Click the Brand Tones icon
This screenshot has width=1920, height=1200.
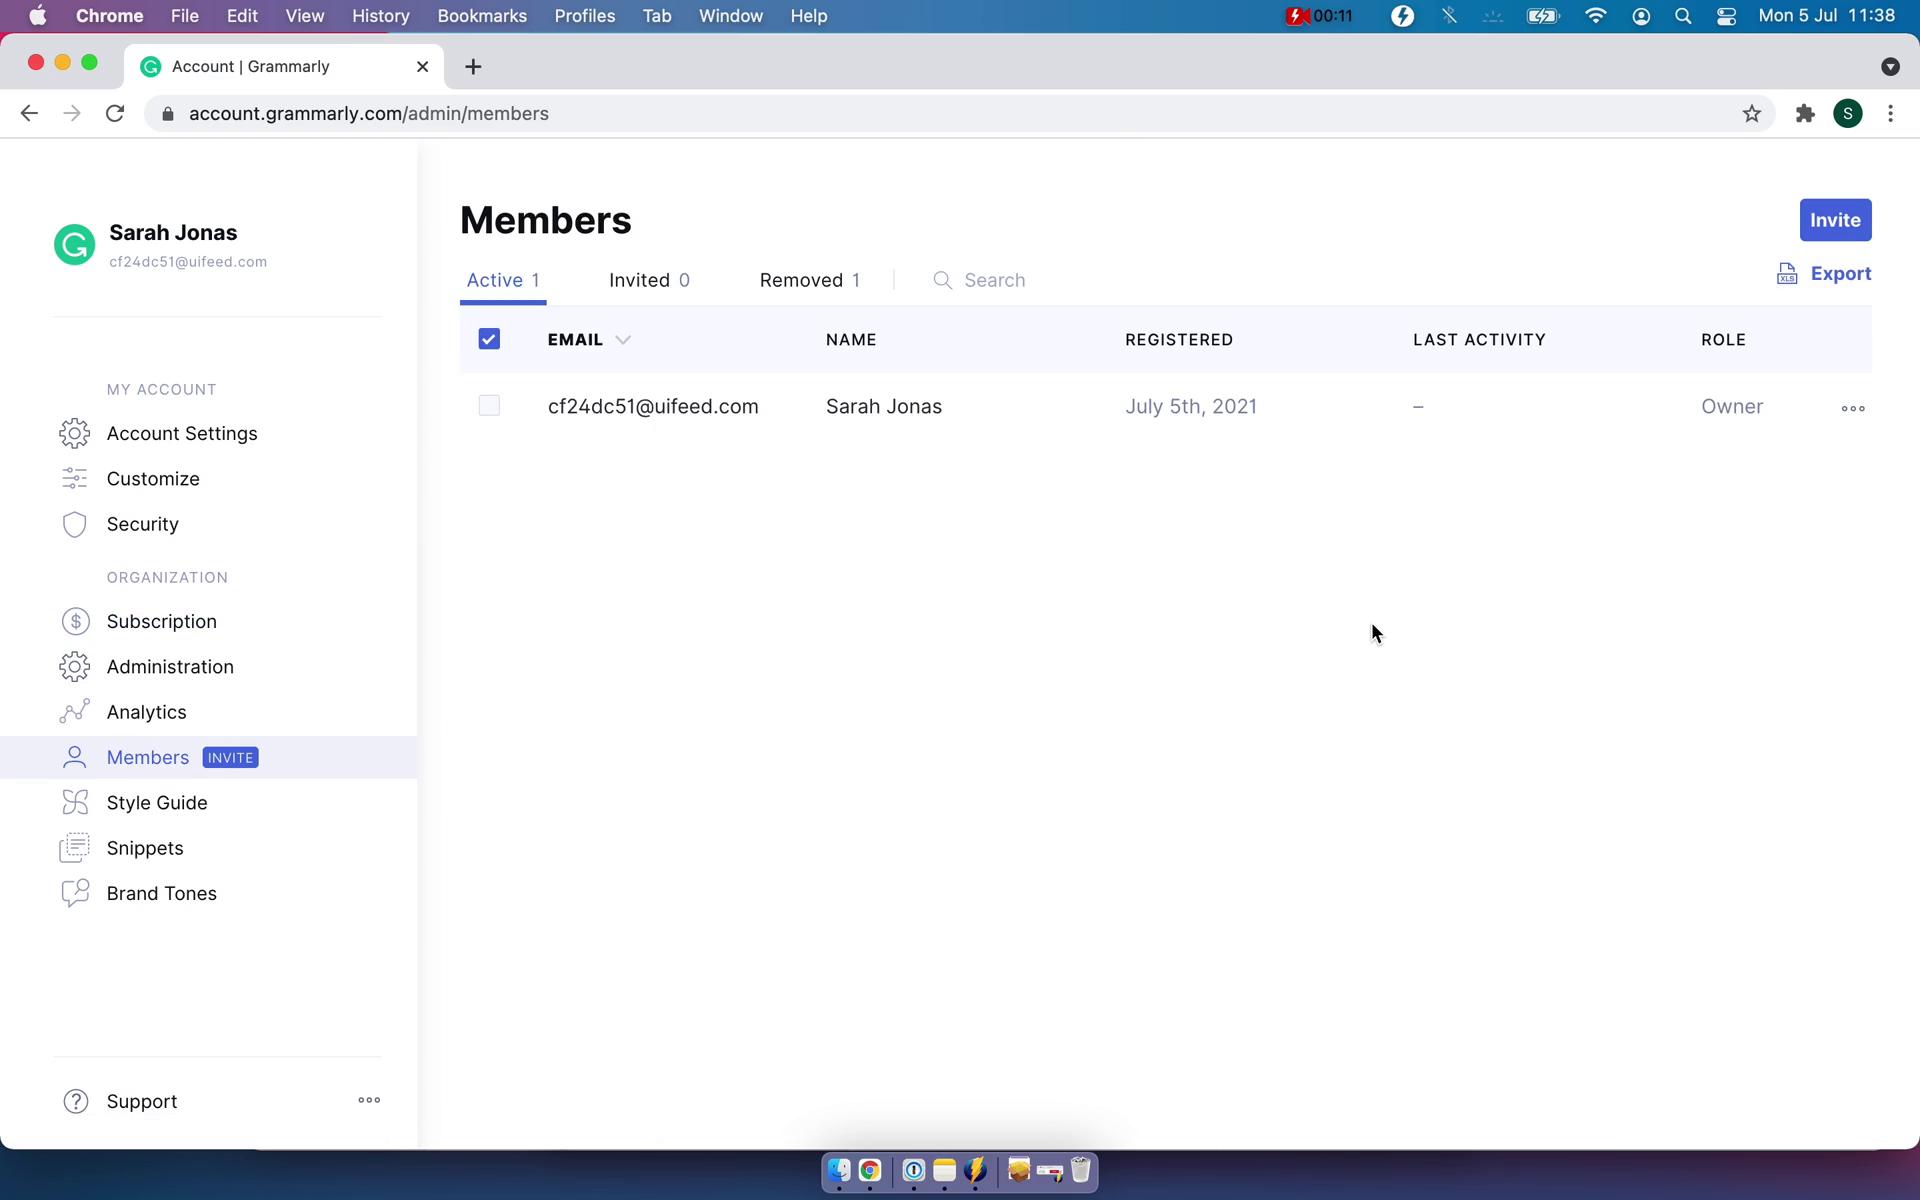(x=75, y=893)
